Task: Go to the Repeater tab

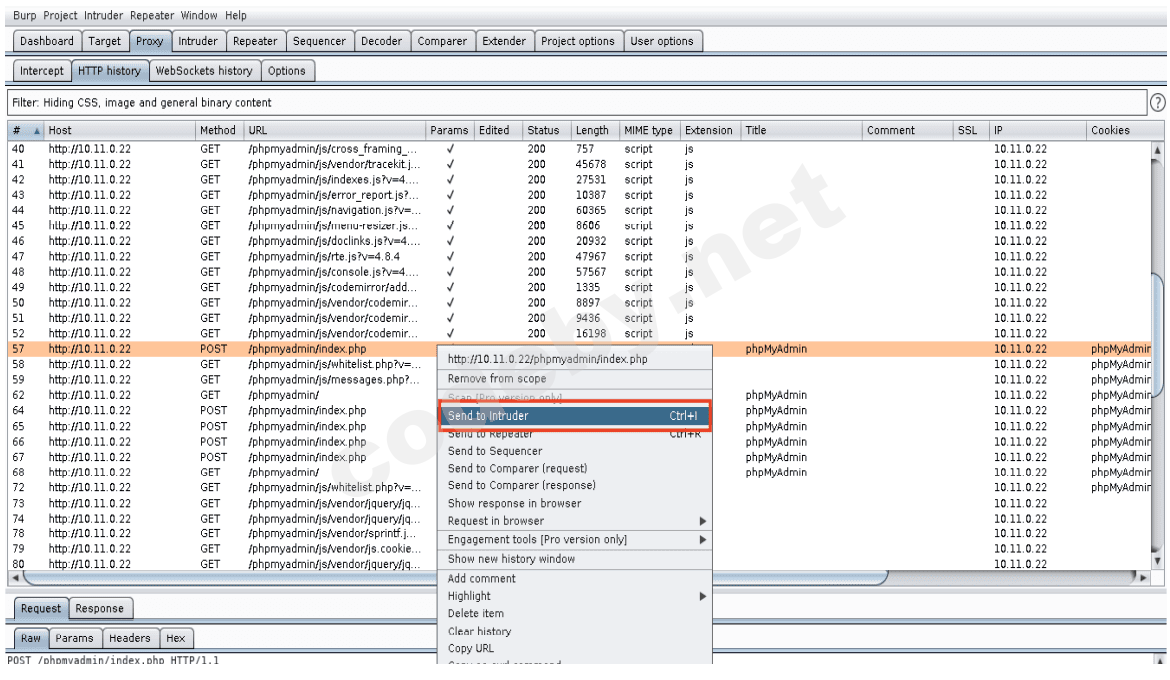Action: (255, 41)
